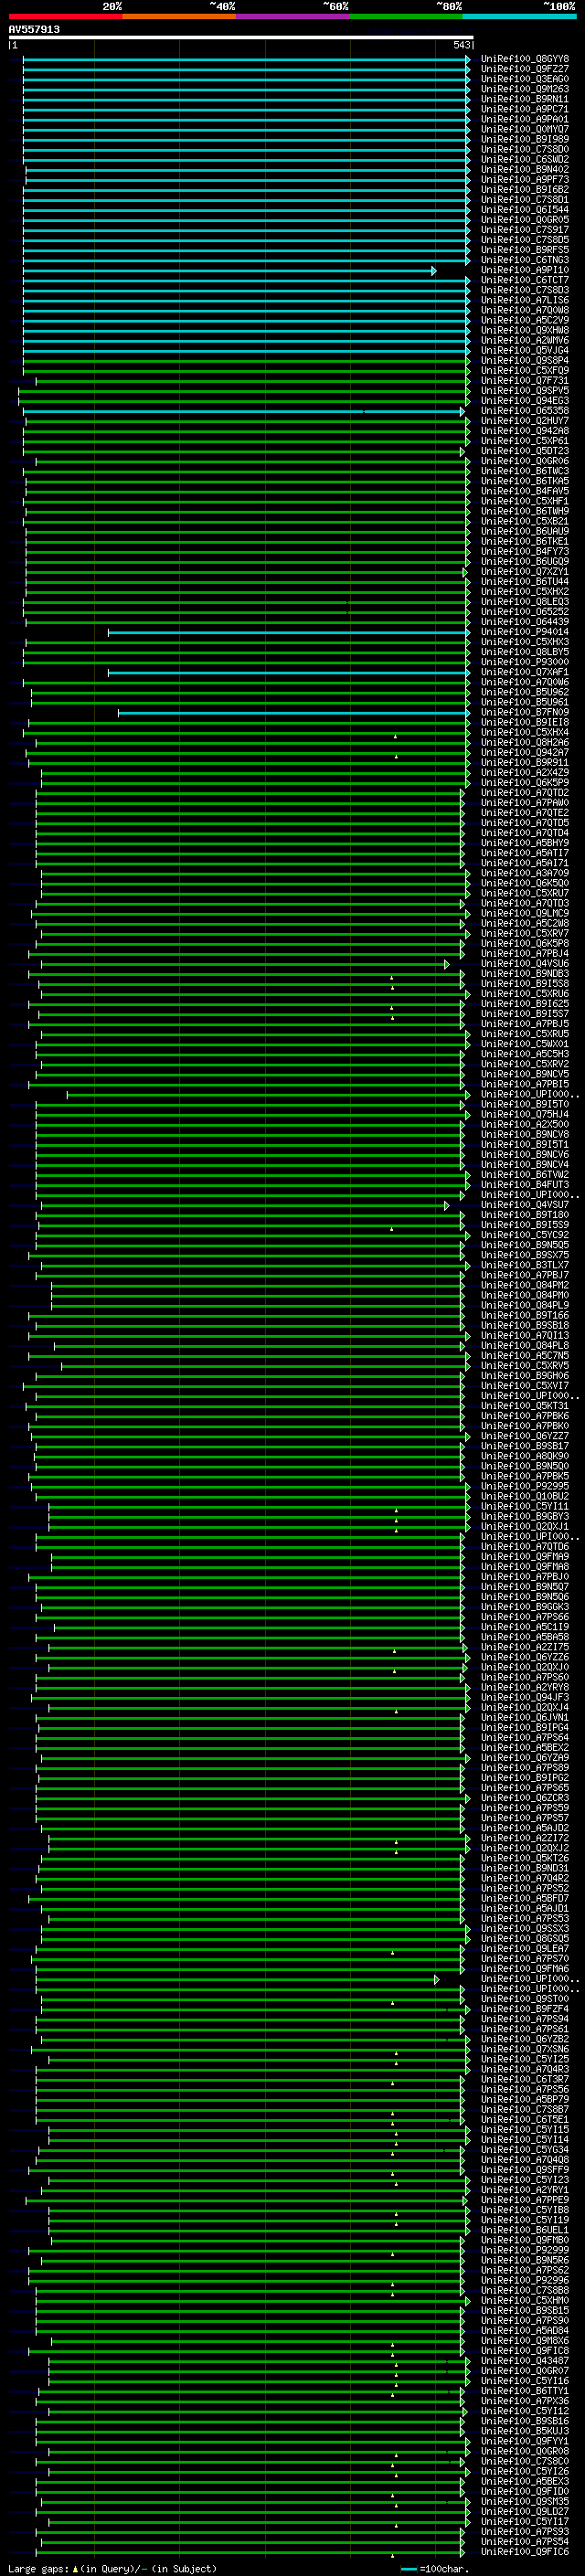Select the UniRef100_Q7F731 label

click(524, 381)
